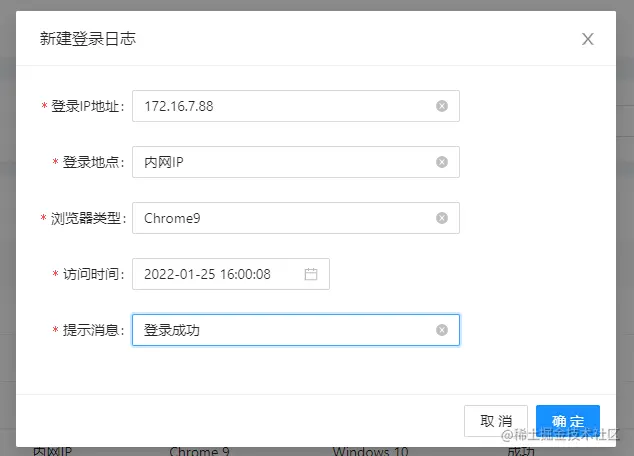The width and height of the screenshot is (634, 456).
Task: Edit the 登录地点 input showing 内网IP
Action: (296, 162)
